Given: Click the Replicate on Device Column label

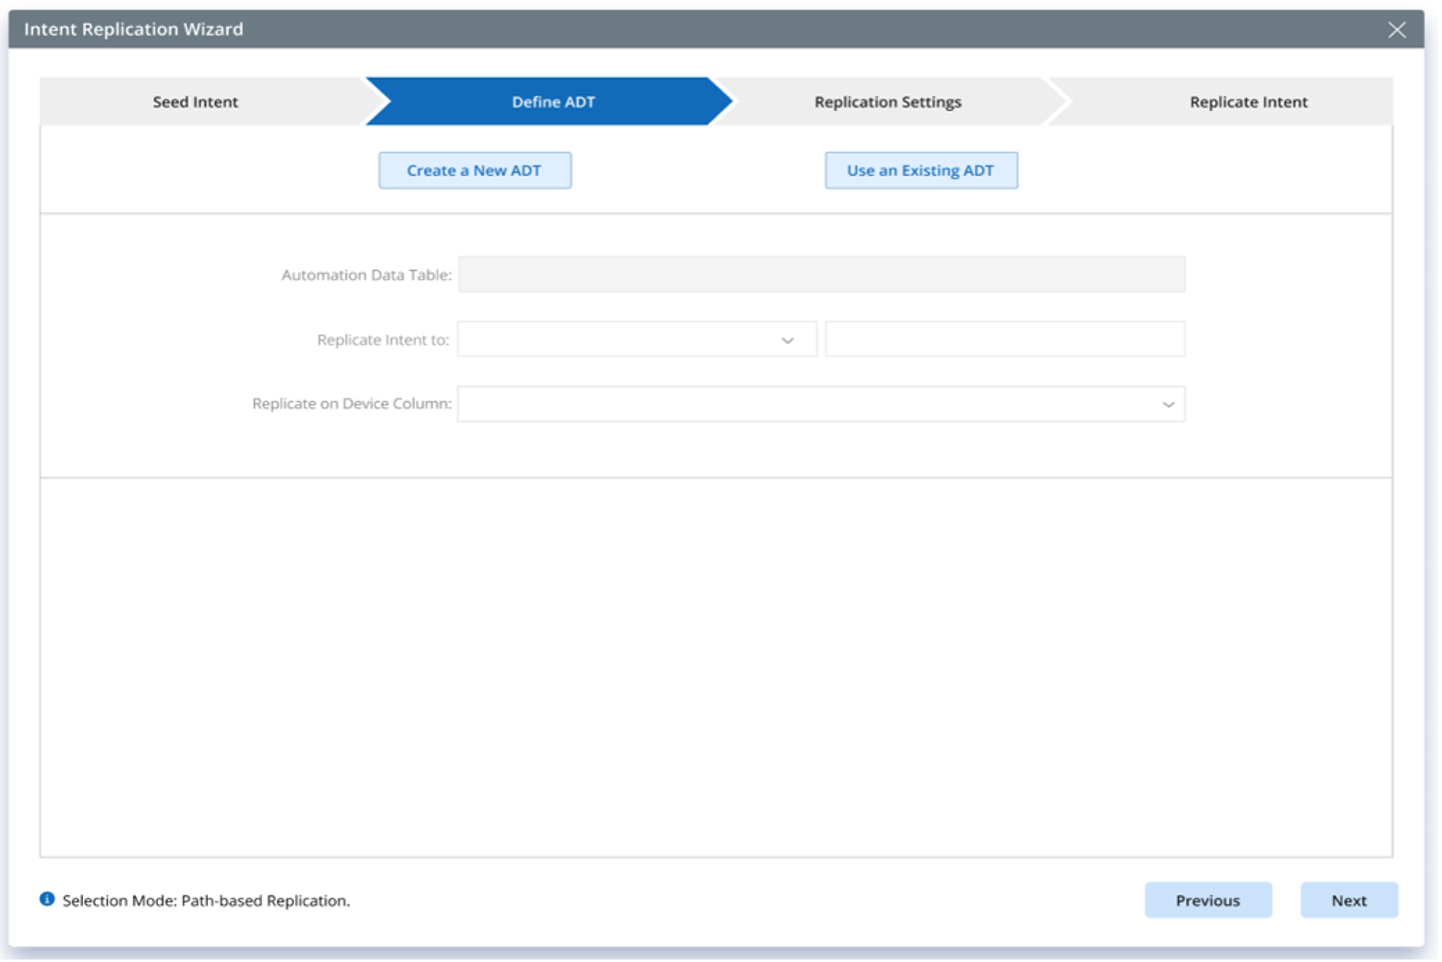Looking at the screenshot, I should click(x=352, y=404).
